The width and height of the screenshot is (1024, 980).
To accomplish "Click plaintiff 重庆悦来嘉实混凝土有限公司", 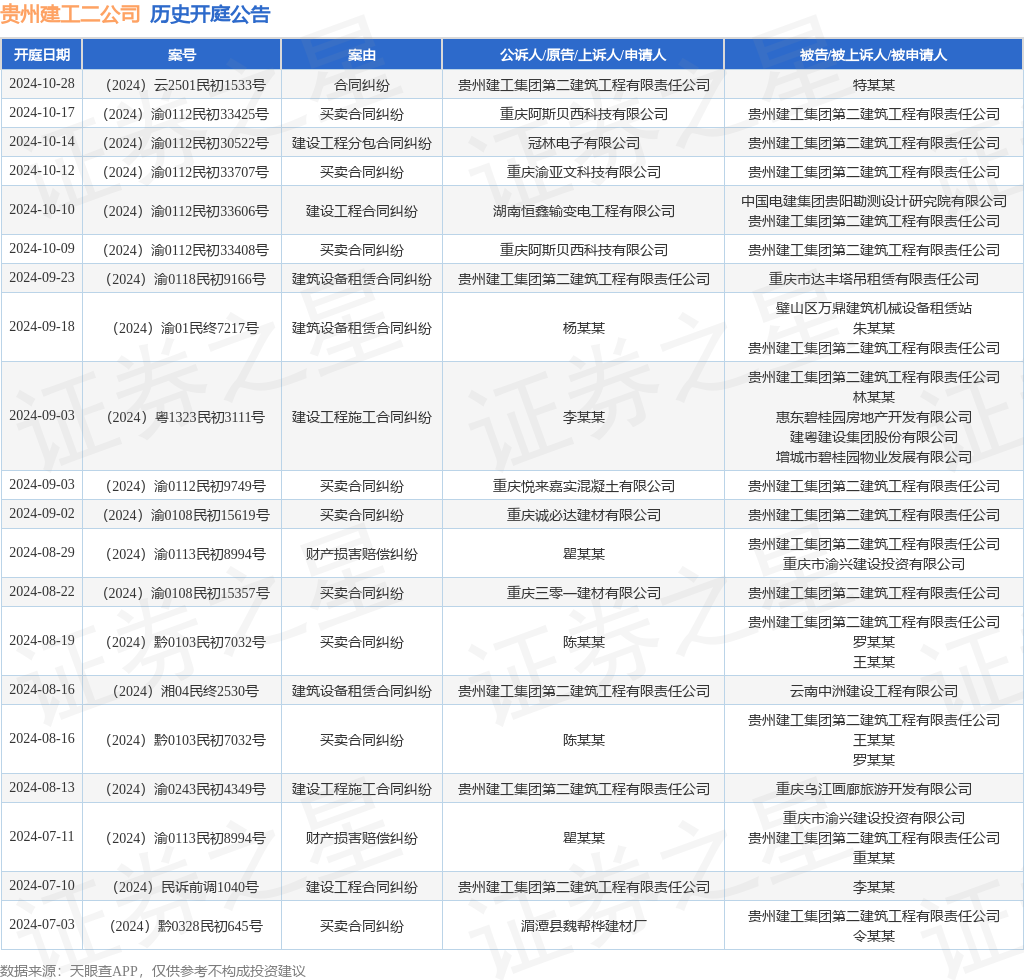I will point(583,486).
